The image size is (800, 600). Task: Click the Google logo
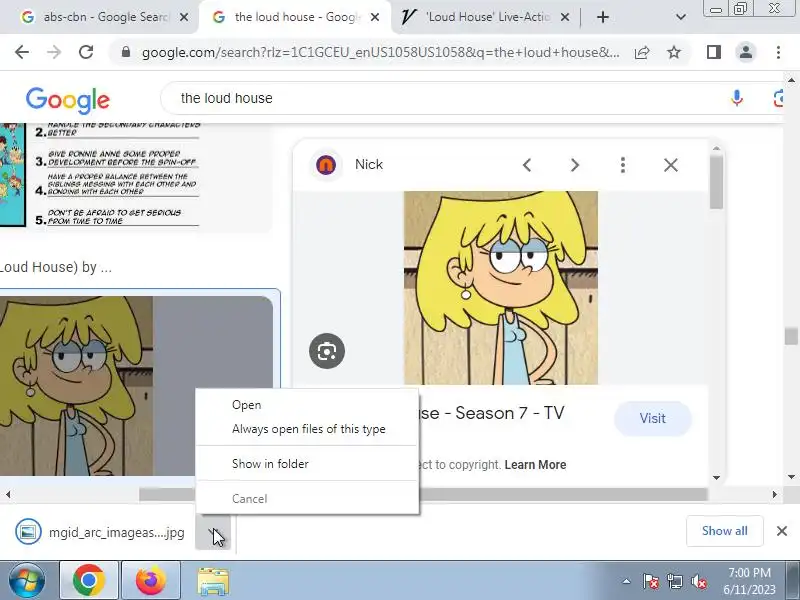click(x=68, y=100)
